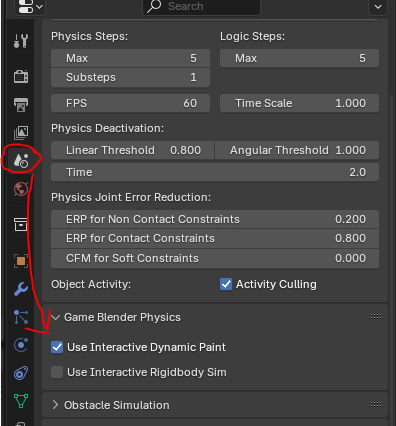
Task: Click the Game Blender Physics drag handle
Action: [376, 317]
